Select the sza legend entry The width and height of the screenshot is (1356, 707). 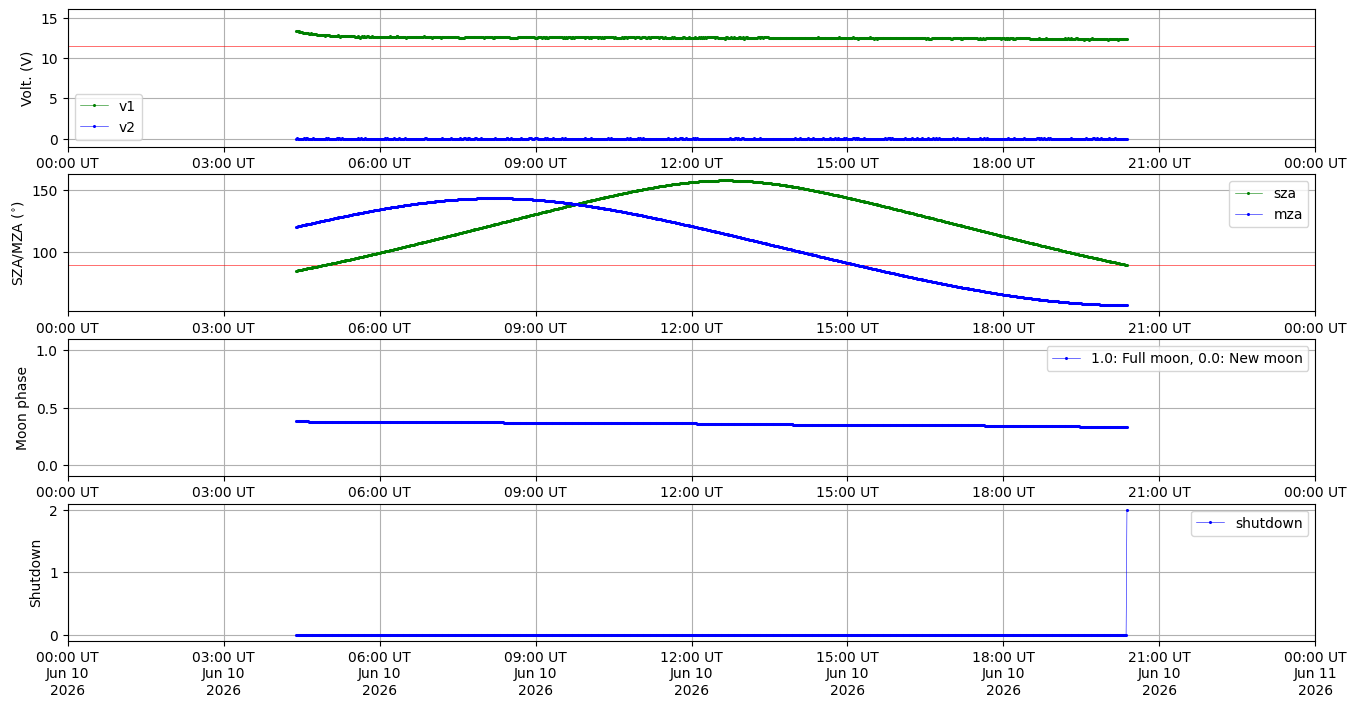click(x=1268, y=193)
